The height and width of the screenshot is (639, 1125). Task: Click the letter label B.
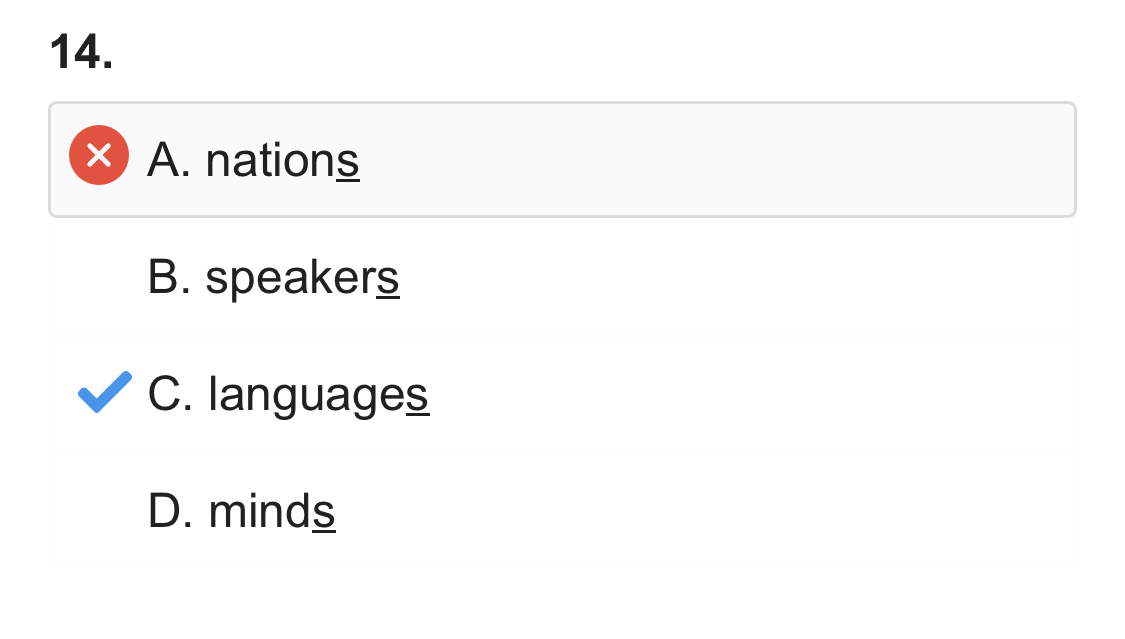coord(165,278)
